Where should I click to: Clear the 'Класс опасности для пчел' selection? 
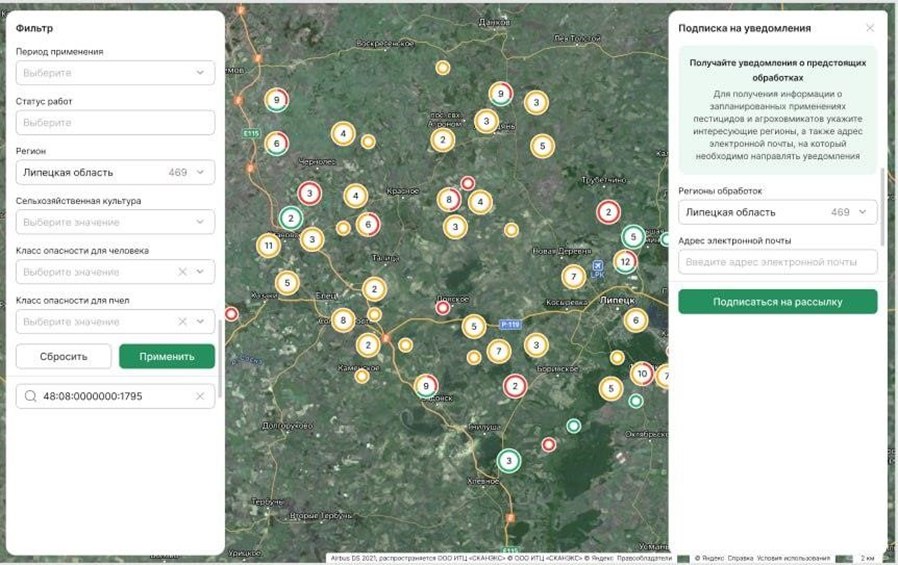[x=182, y=322]
